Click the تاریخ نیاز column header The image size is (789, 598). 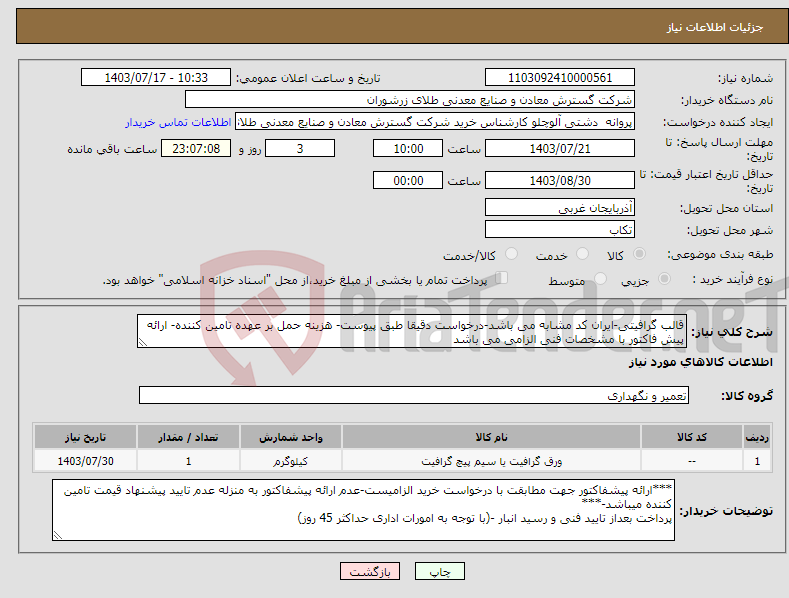pos(85,437)
